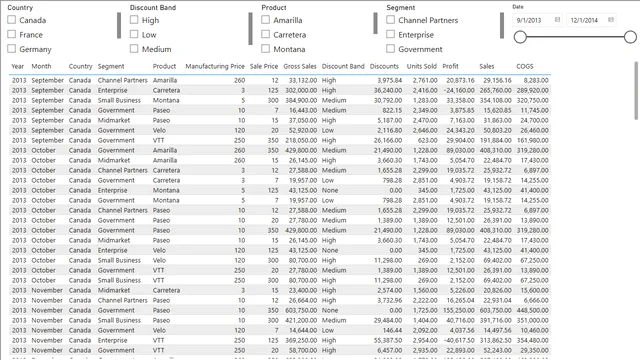This screenshot has height=360, width=640.
Task: Sort by the Manufacturing Price column header
Action: point(215,67)
